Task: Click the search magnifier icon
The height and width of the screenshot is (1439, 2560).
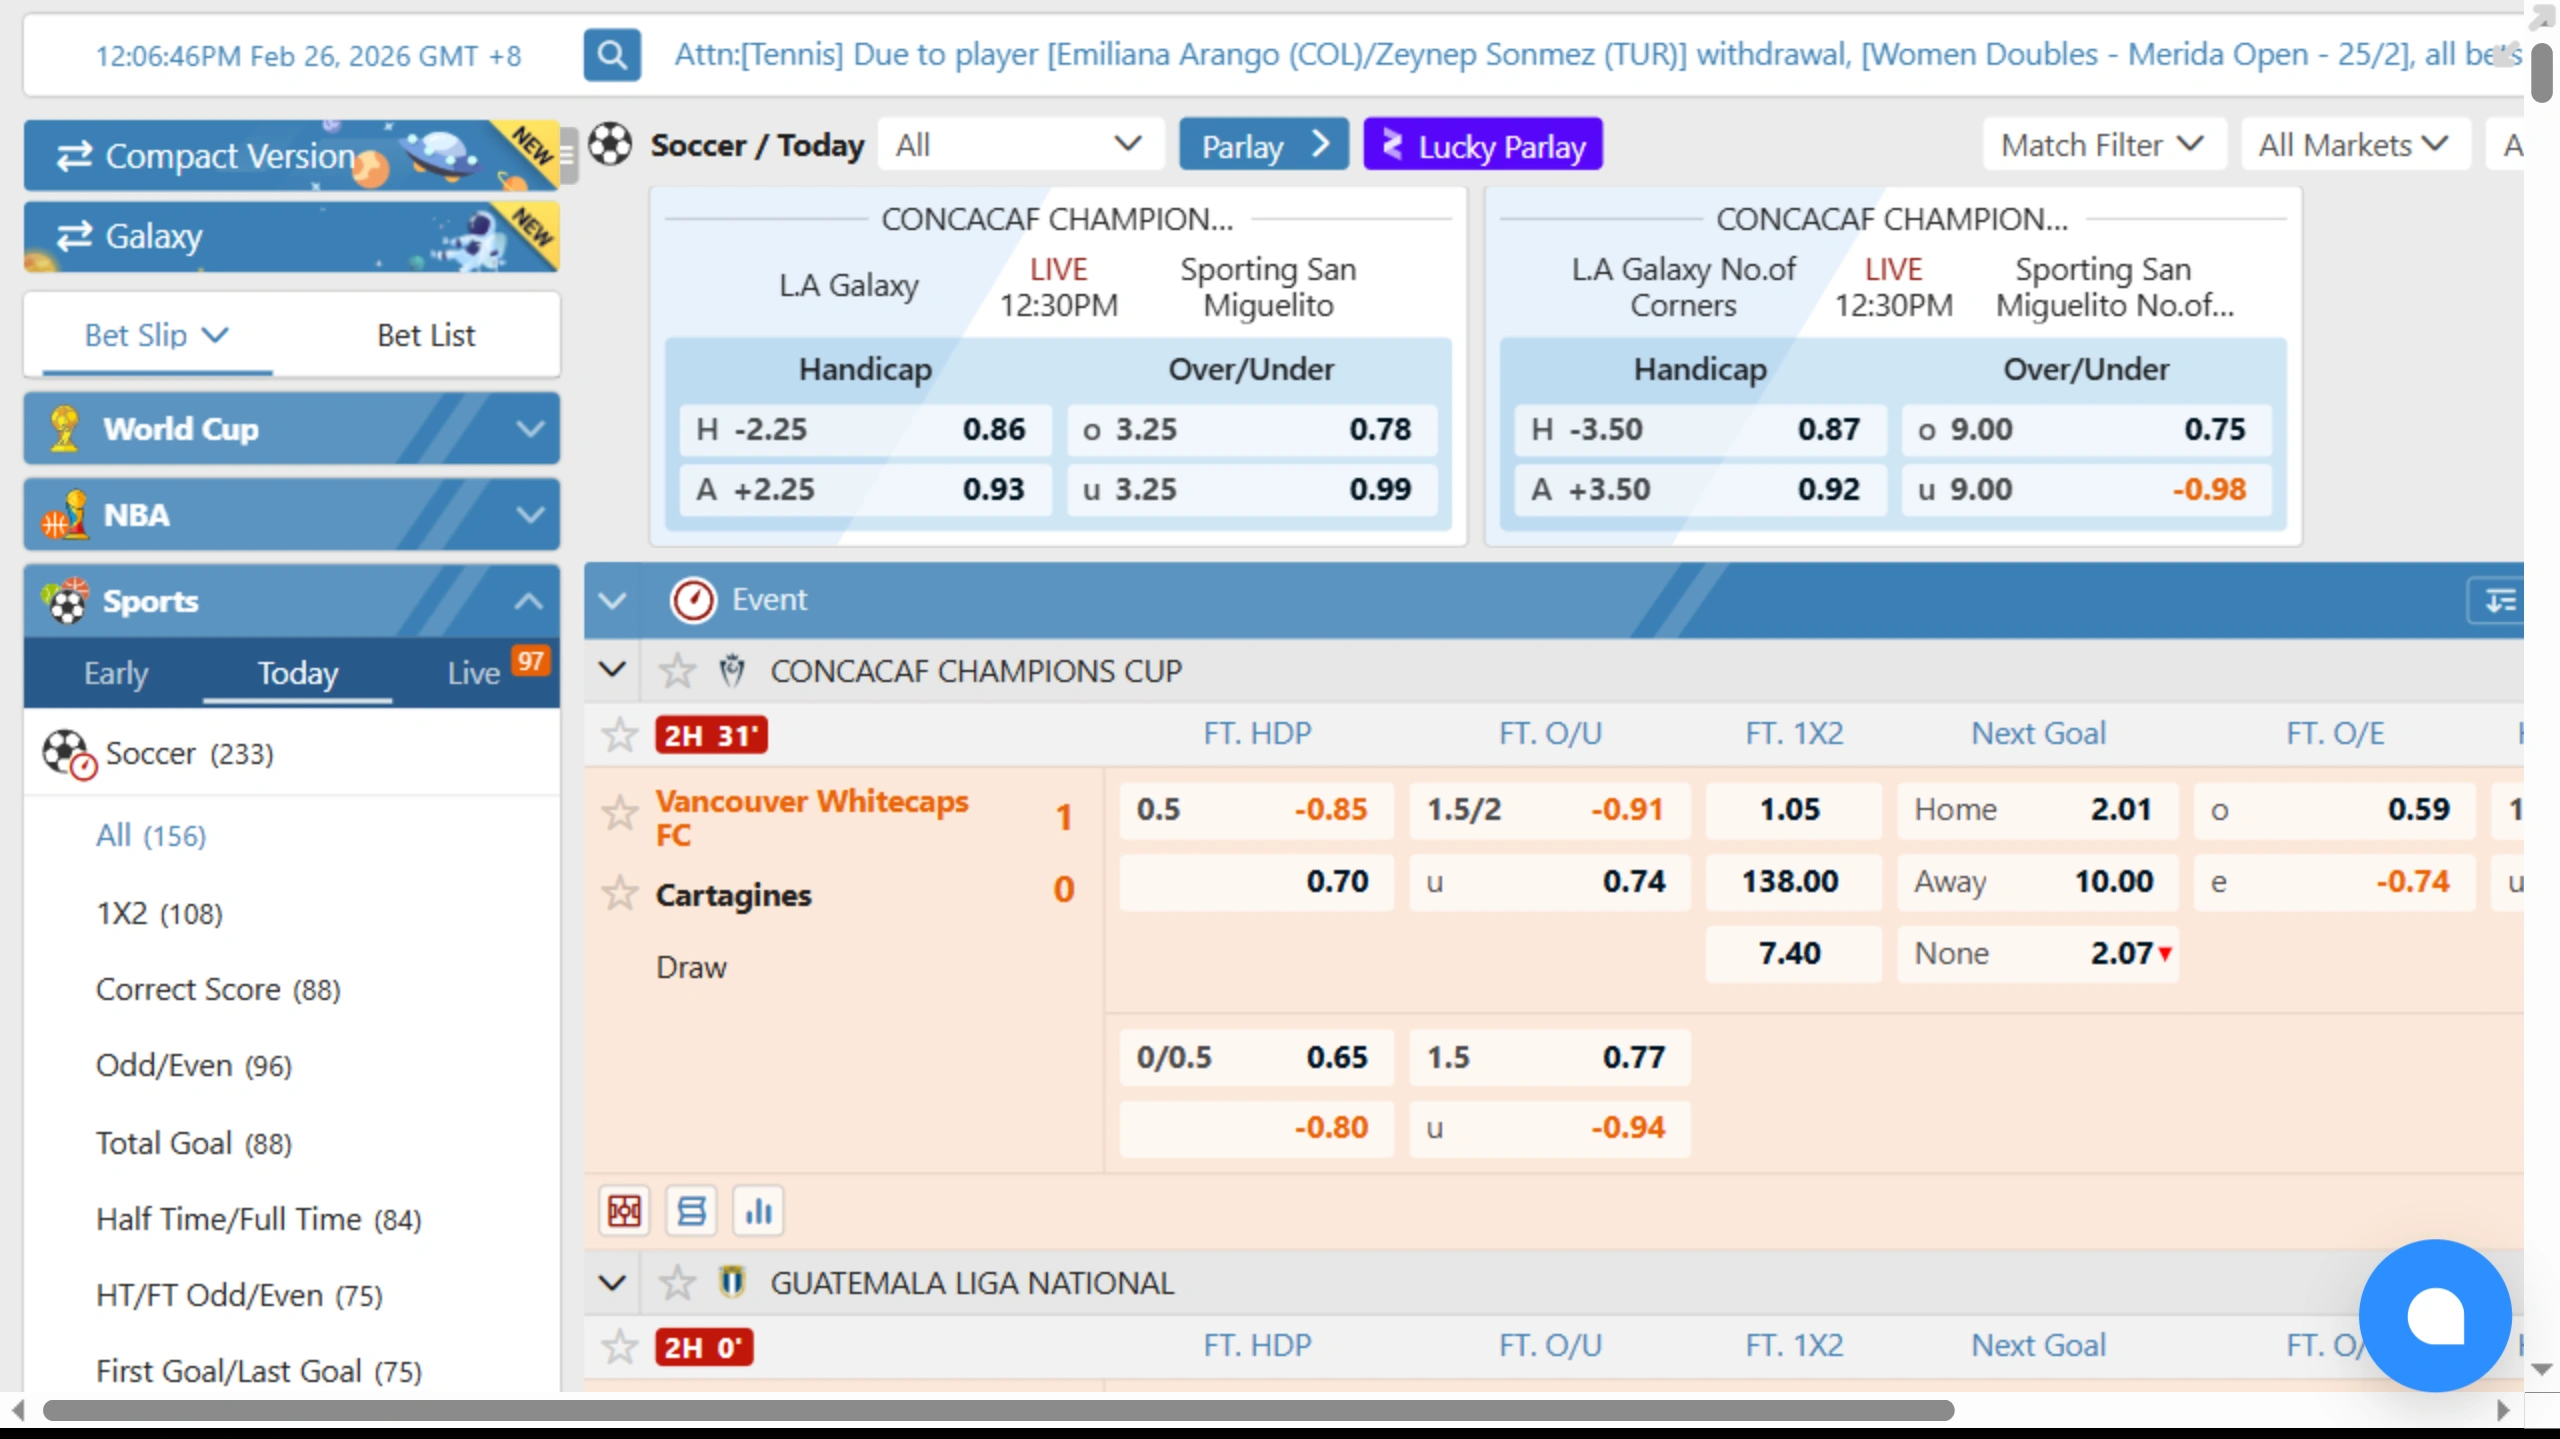Action: (x=611, y=55)
